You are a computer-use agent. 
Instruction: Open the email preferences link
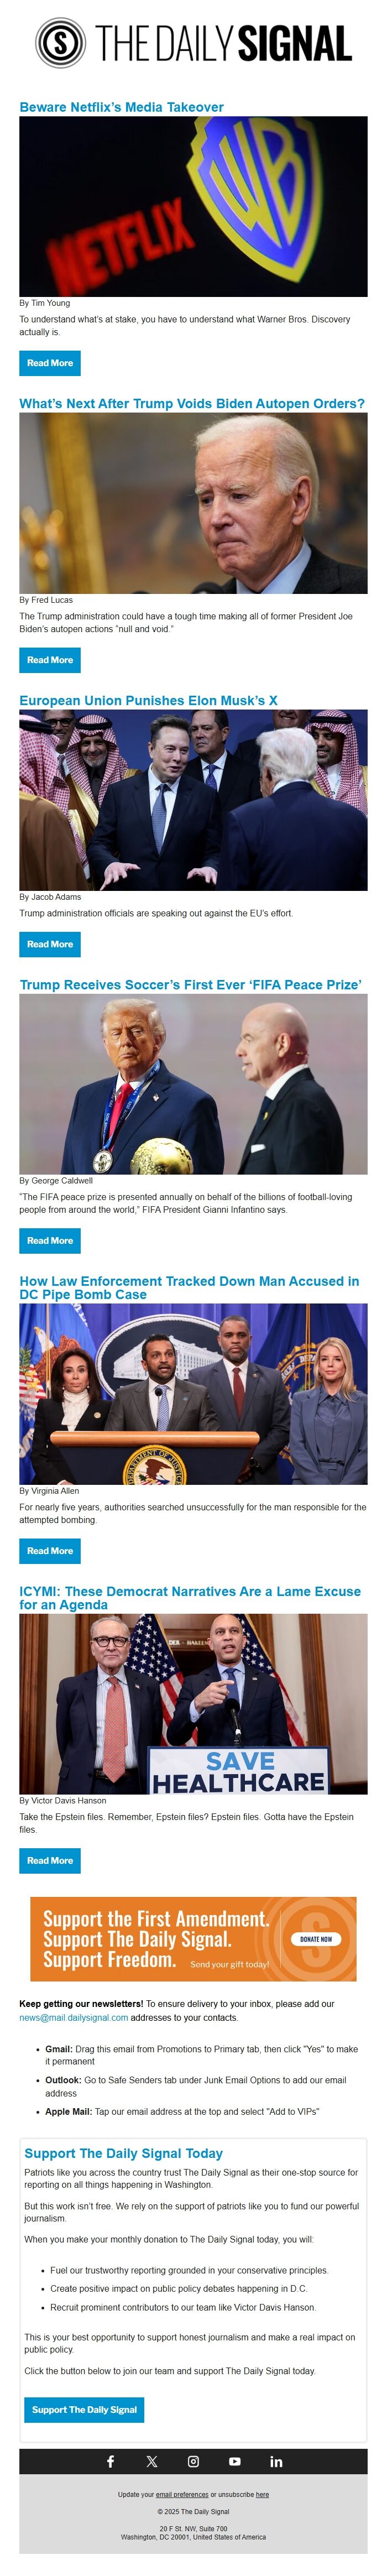pos(182,2495)
